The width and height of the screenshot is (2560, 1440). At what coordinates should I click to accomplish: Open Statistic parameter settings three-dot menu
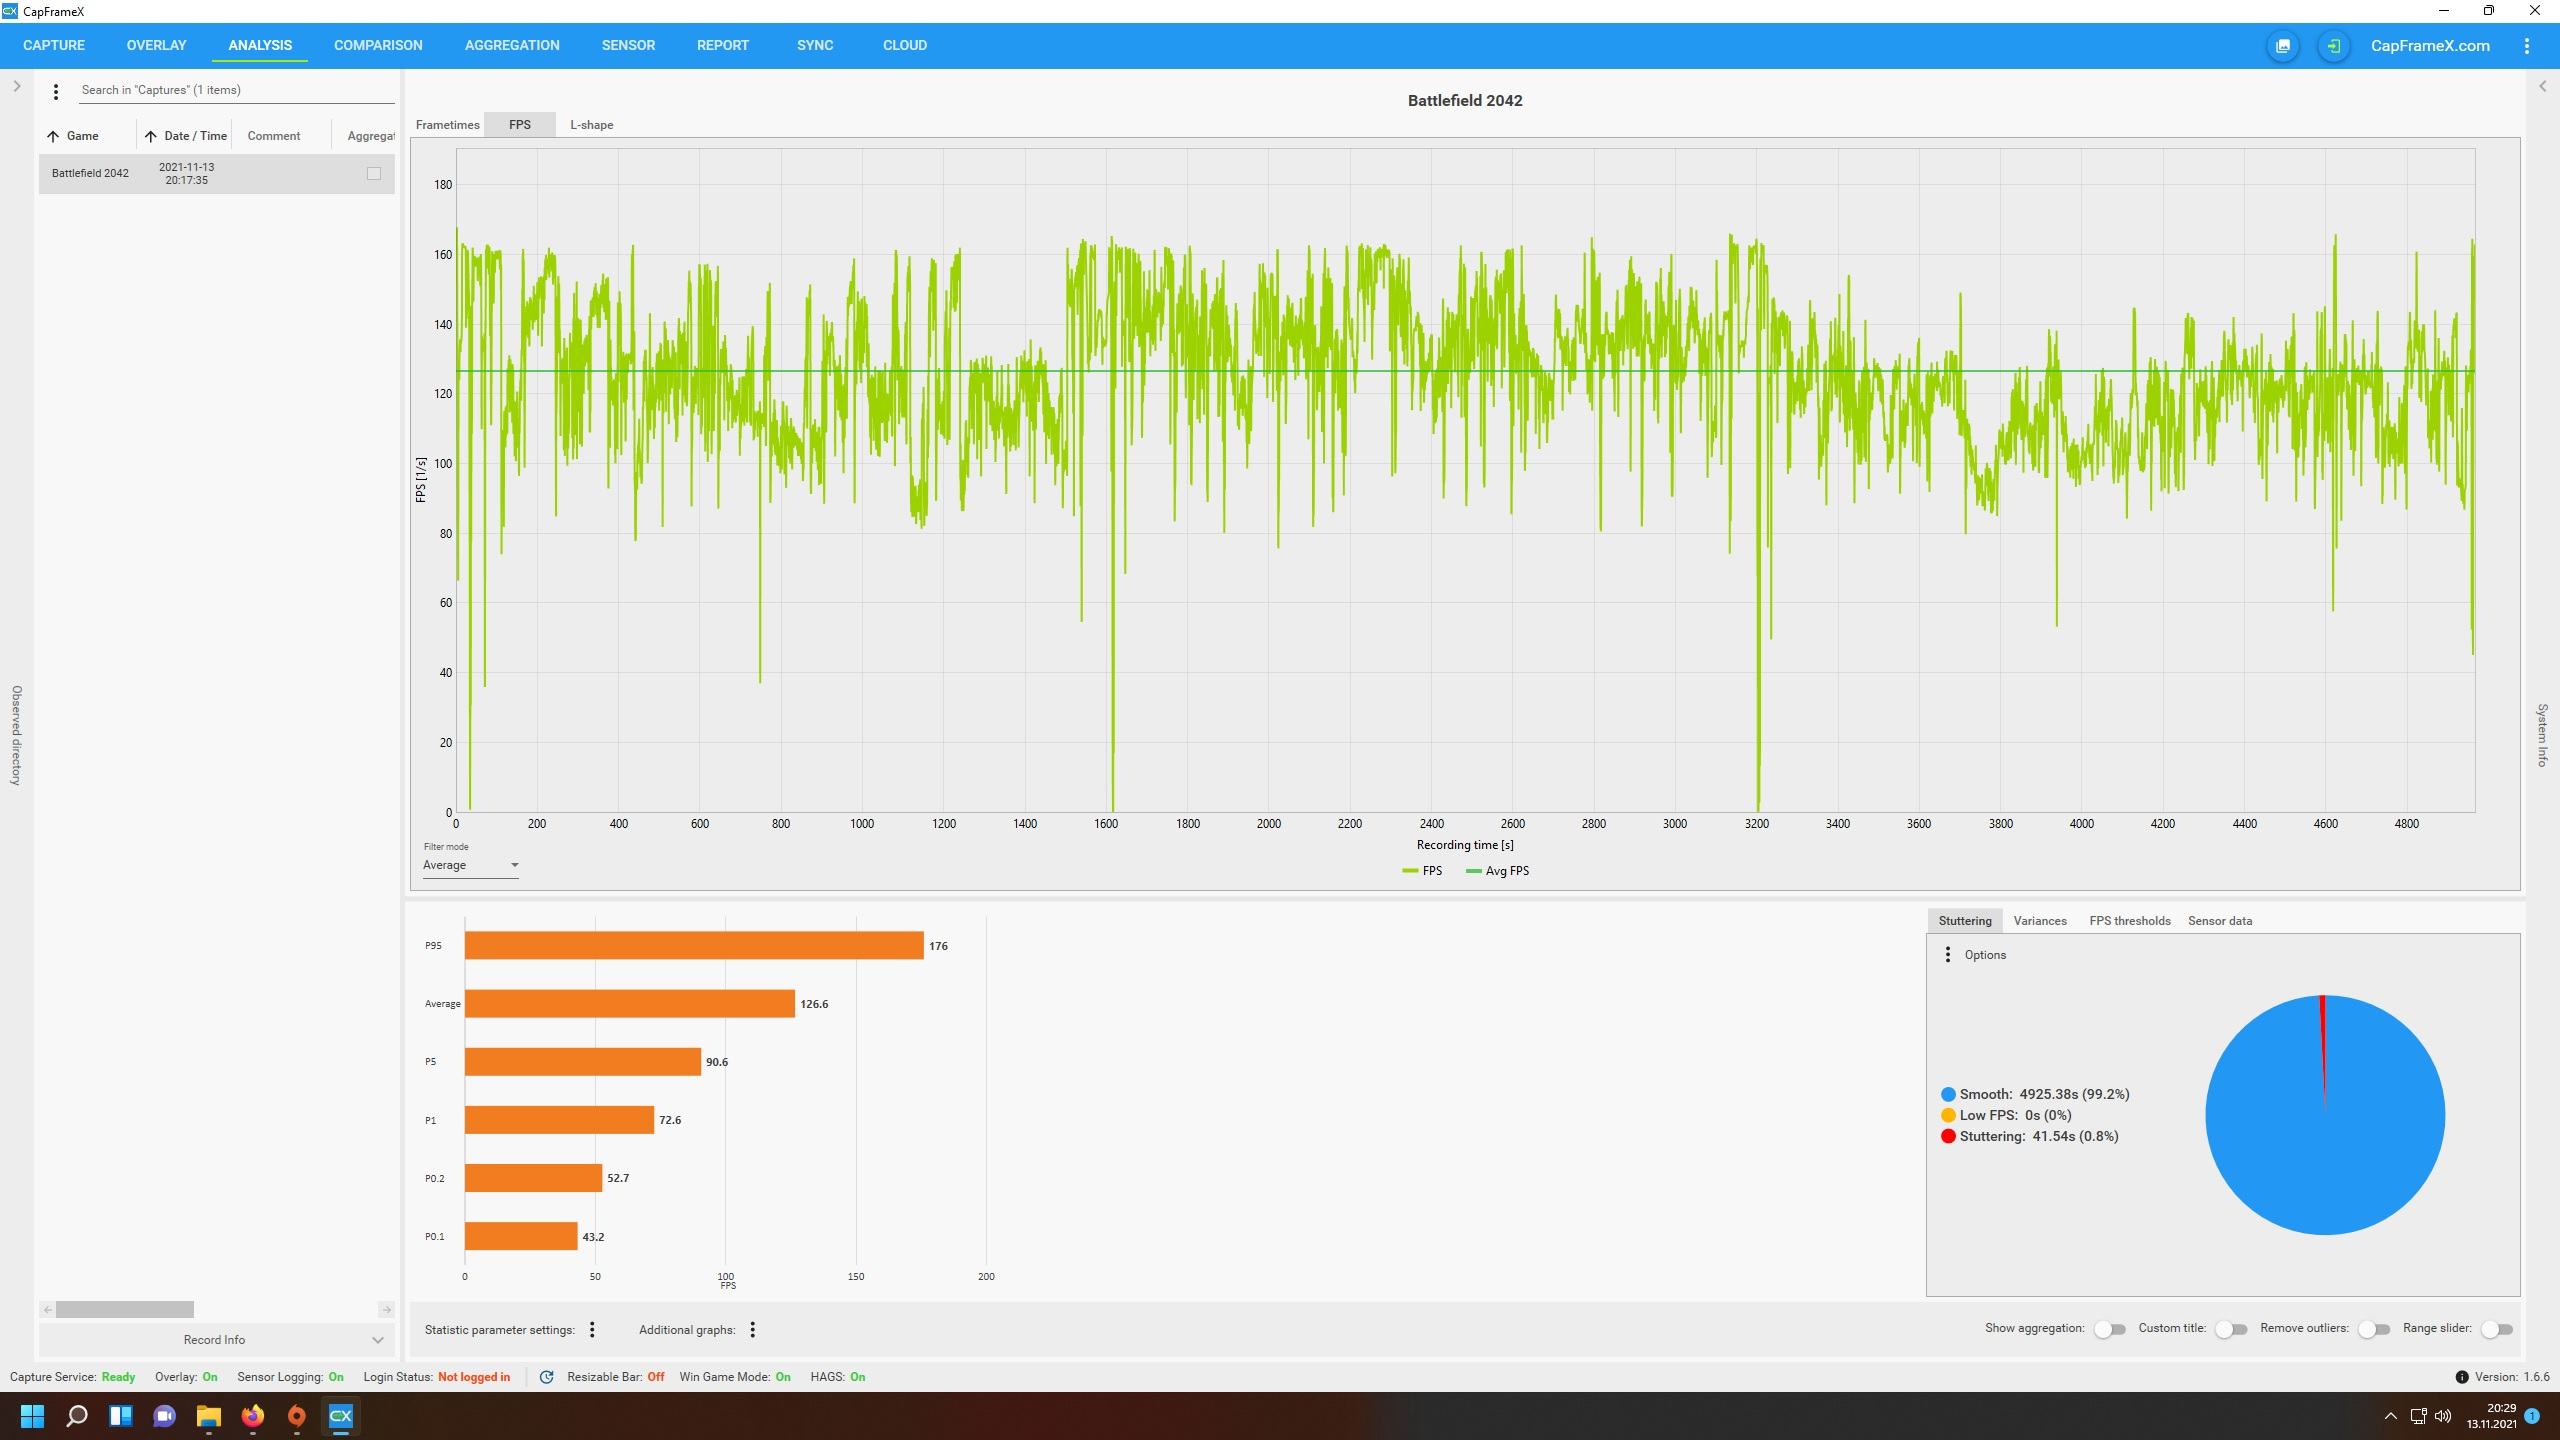click(x=592, y=1330)
